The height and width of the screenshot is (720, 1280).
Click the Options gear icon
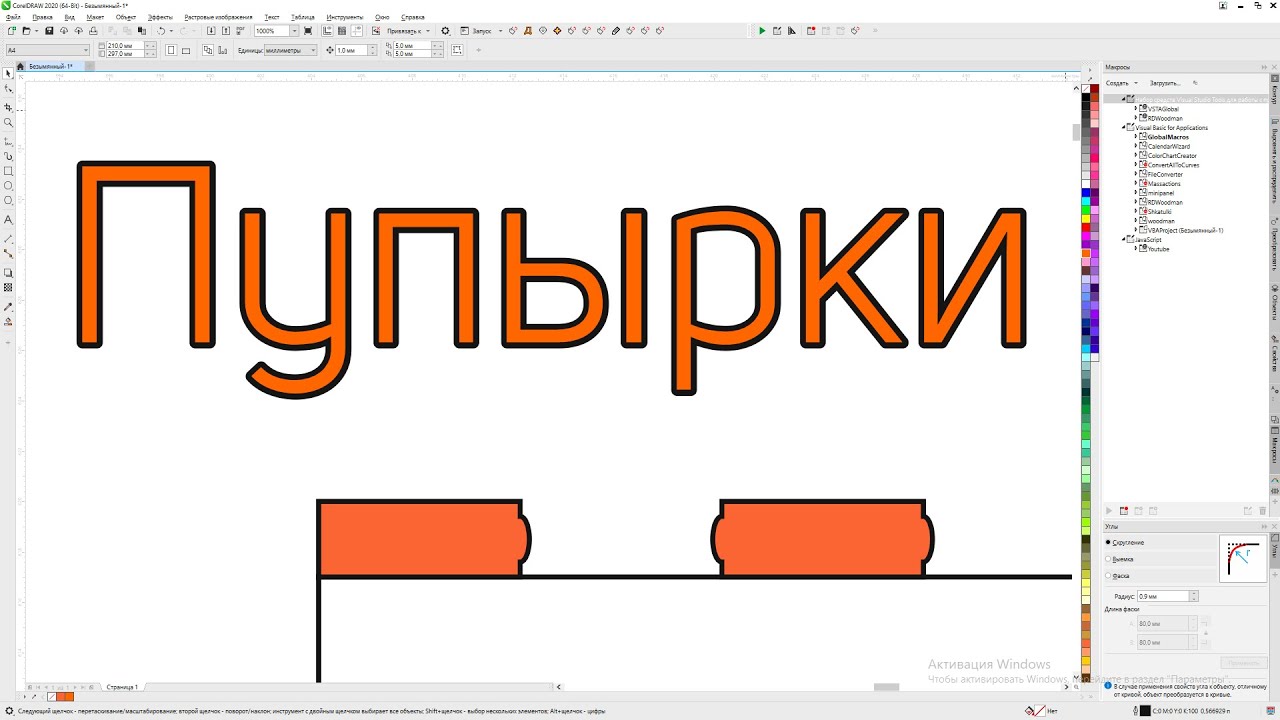click(x=446, y=31)
